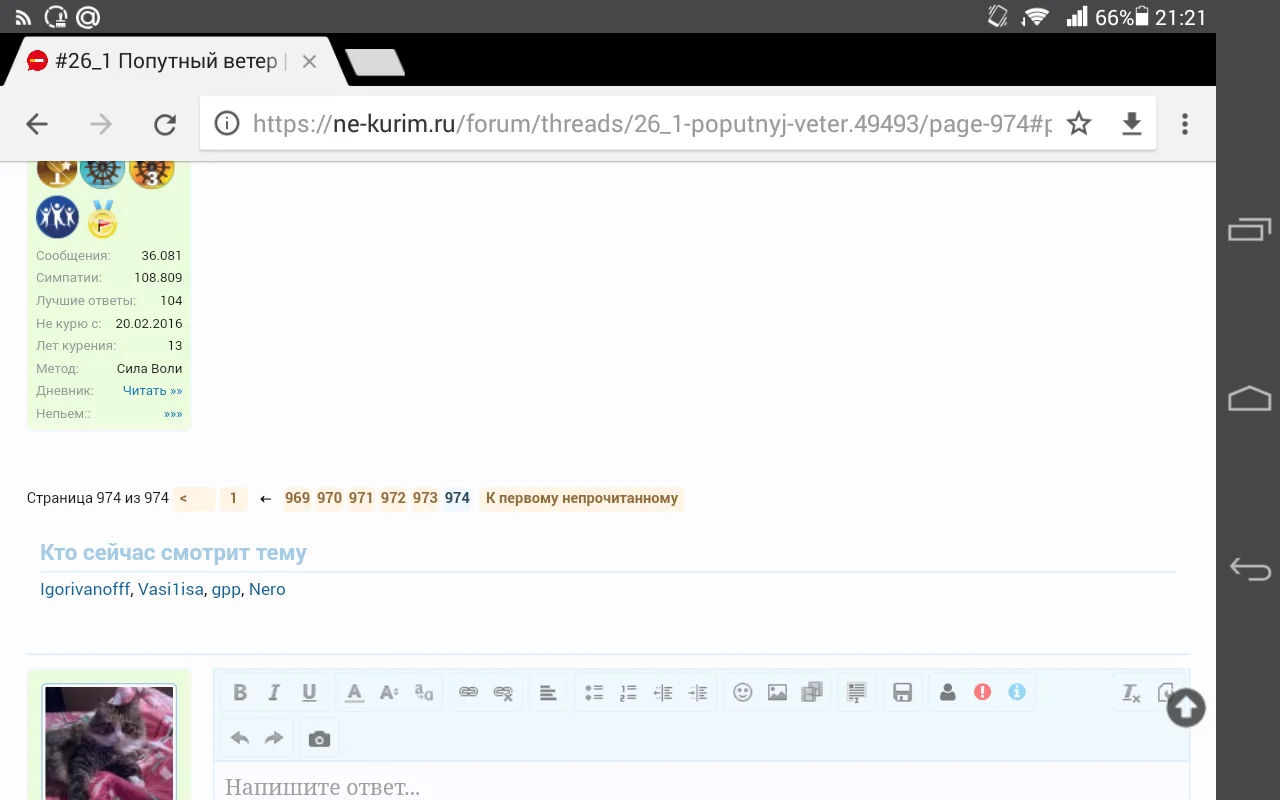The image size is (1280, 800).
Task: Click the insert image icon
Action: (777, 692)
